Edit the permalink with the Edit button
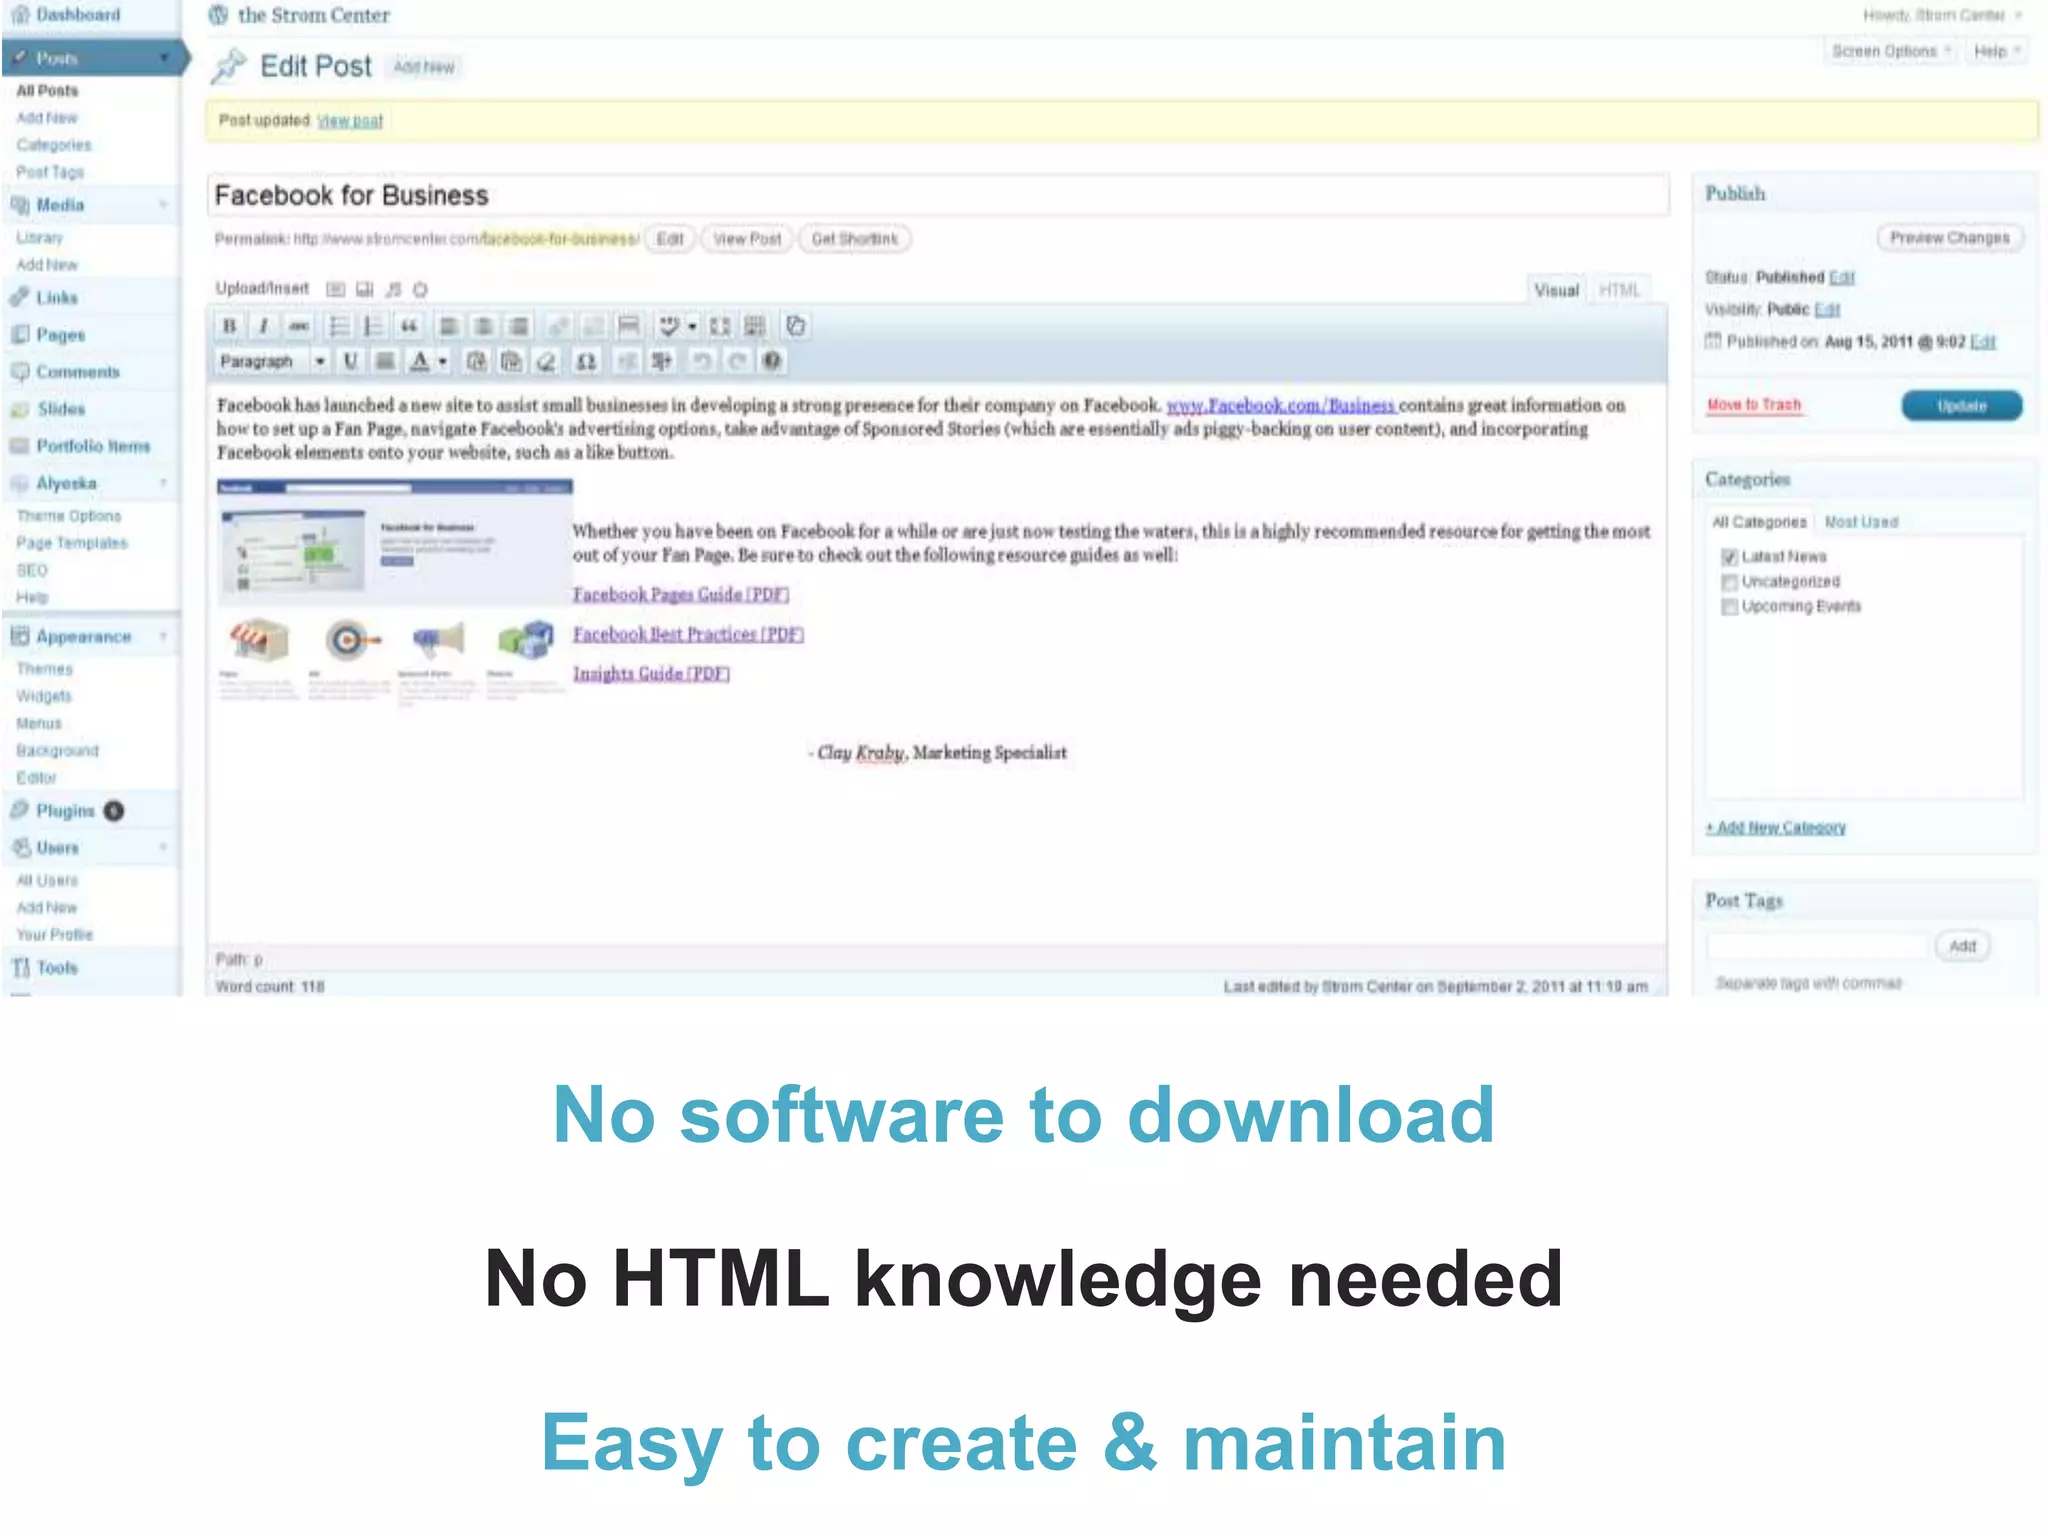Viewport: 2048px width, 1536px height. pyautogui.click(x=670, y=239)
